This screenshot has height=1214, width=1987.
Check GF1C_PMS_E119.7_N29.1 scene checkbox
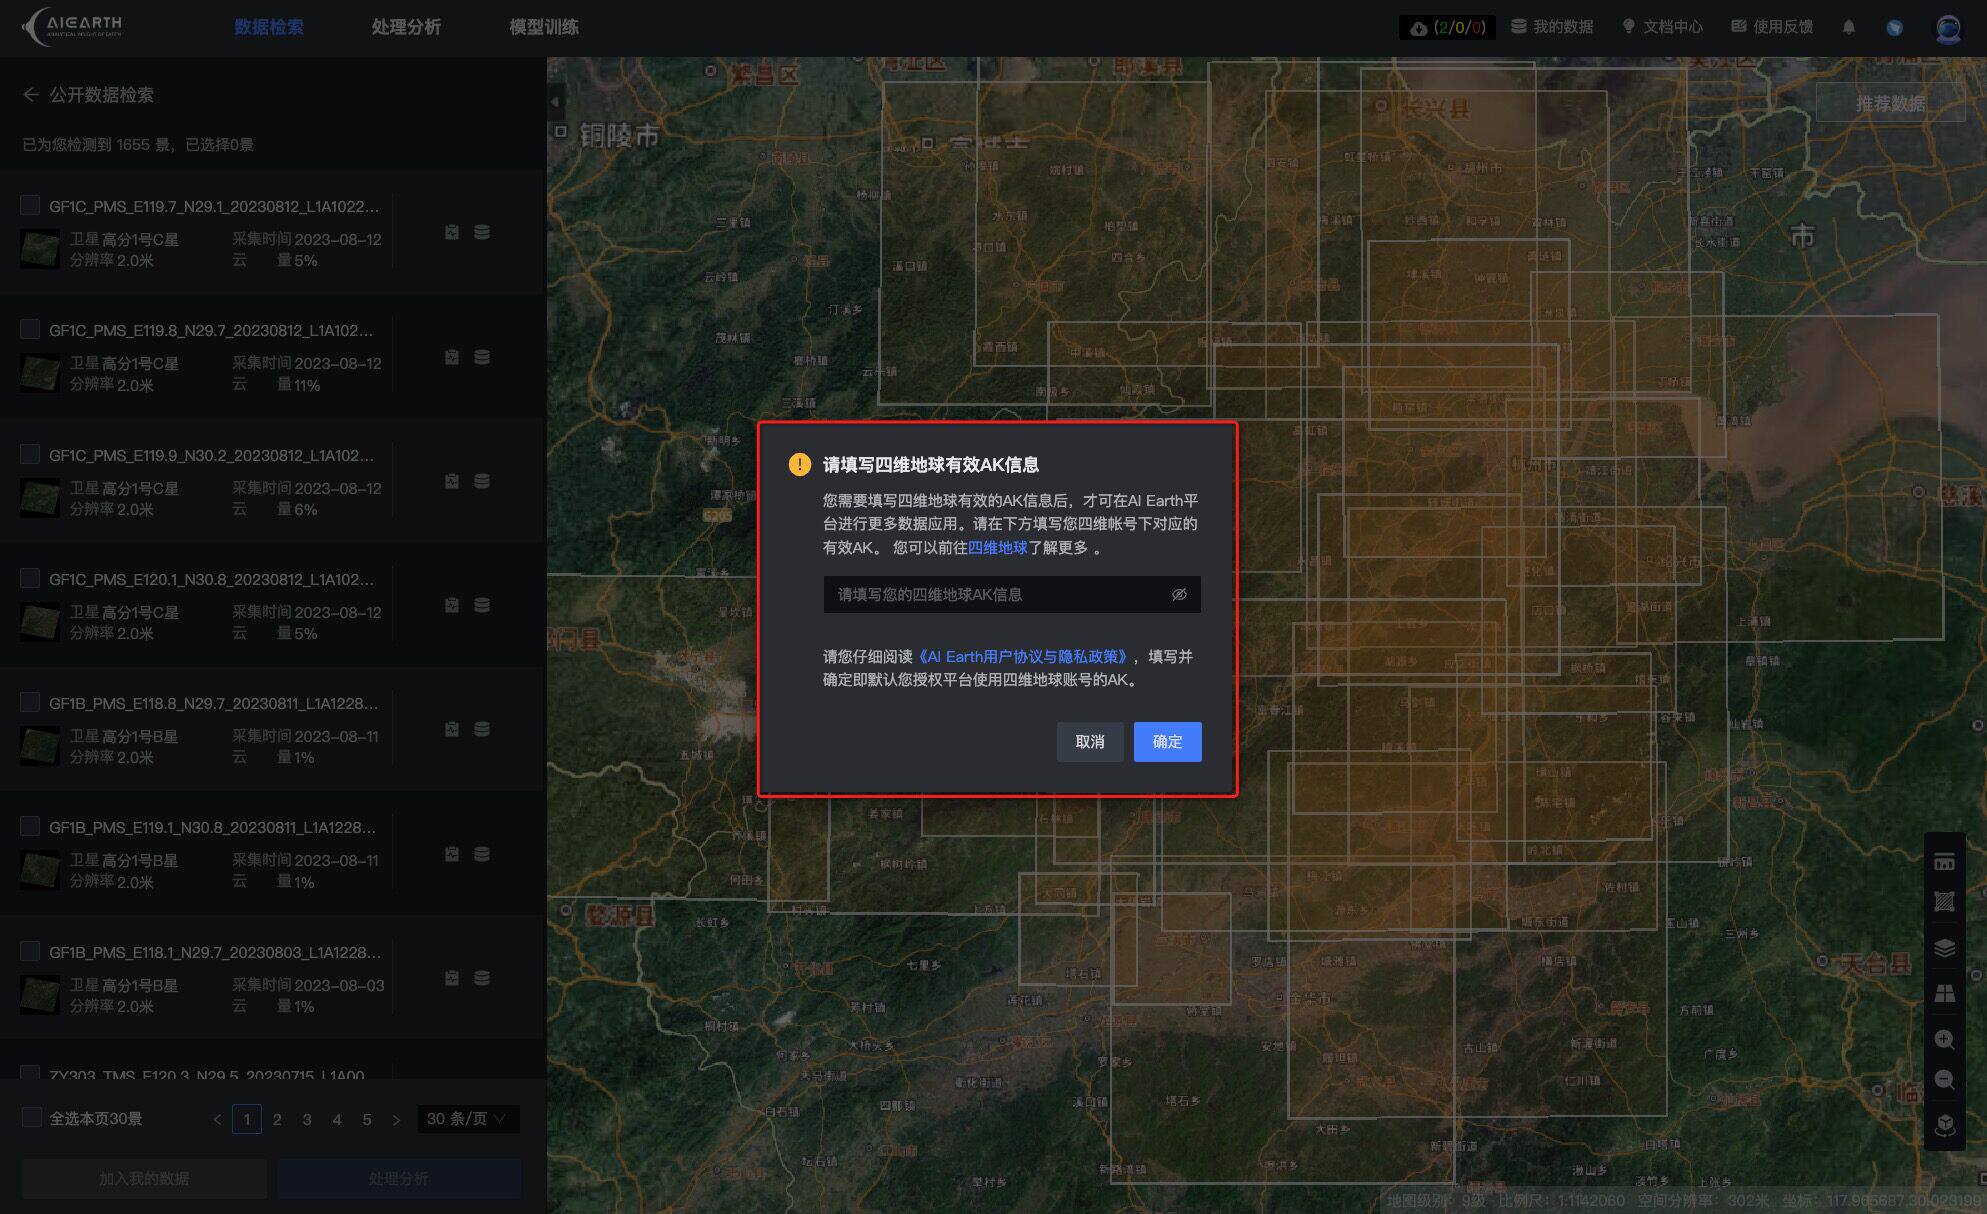coord(30,205)
